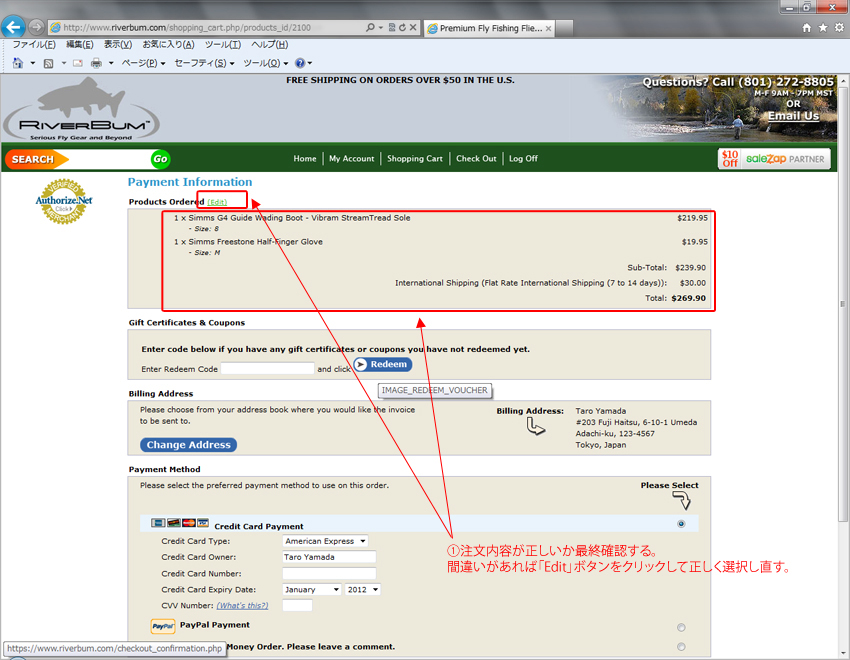Click Log Off link
850x660 pixels.
[523, 159]
